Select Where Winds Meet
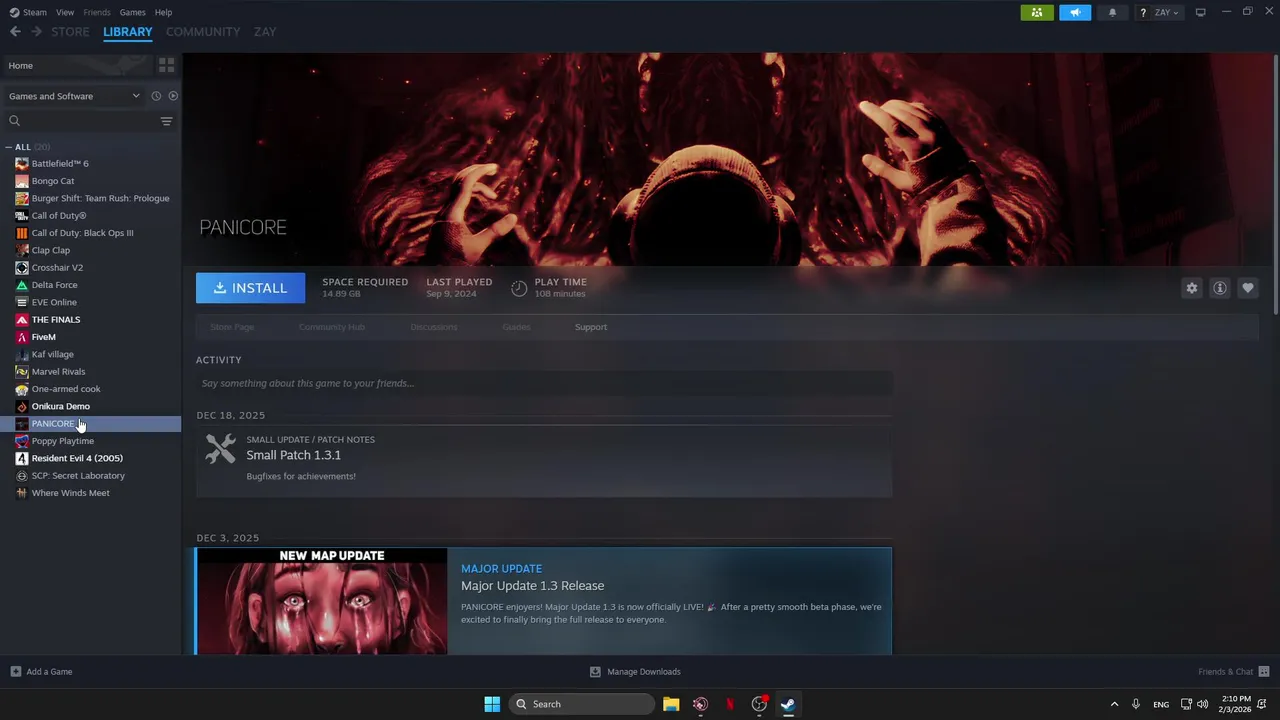1280x720 pixels. (x=90, y=493)
